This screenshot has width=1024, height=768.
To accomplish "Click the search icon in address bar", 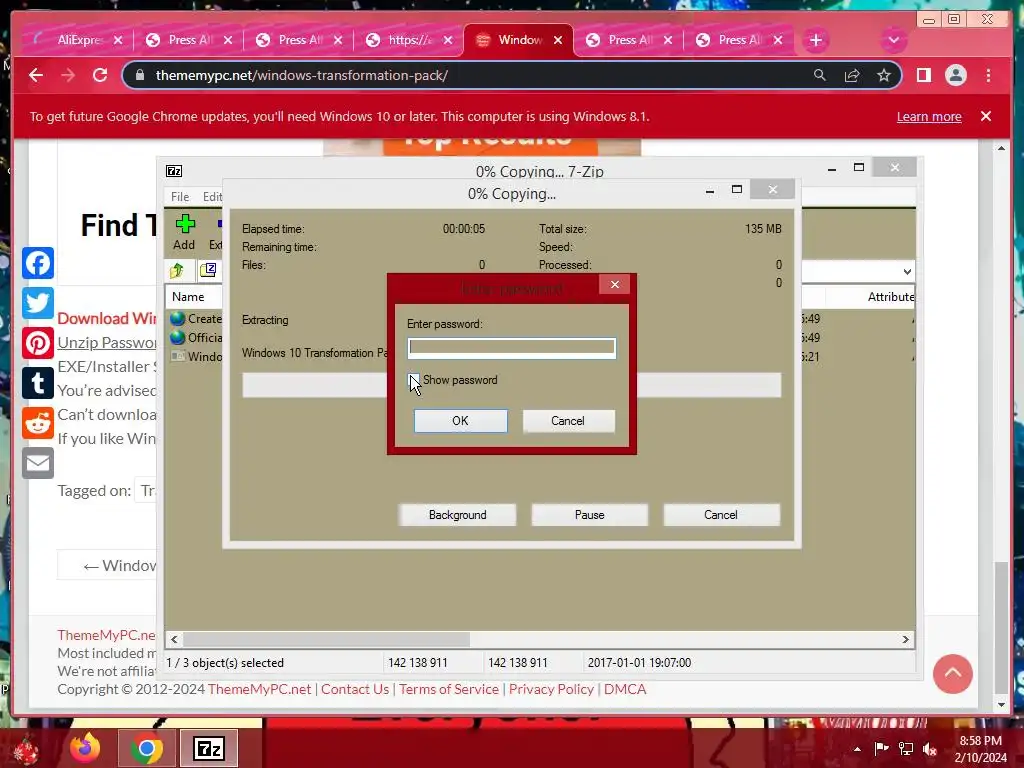I will click(x=820, y=76).
